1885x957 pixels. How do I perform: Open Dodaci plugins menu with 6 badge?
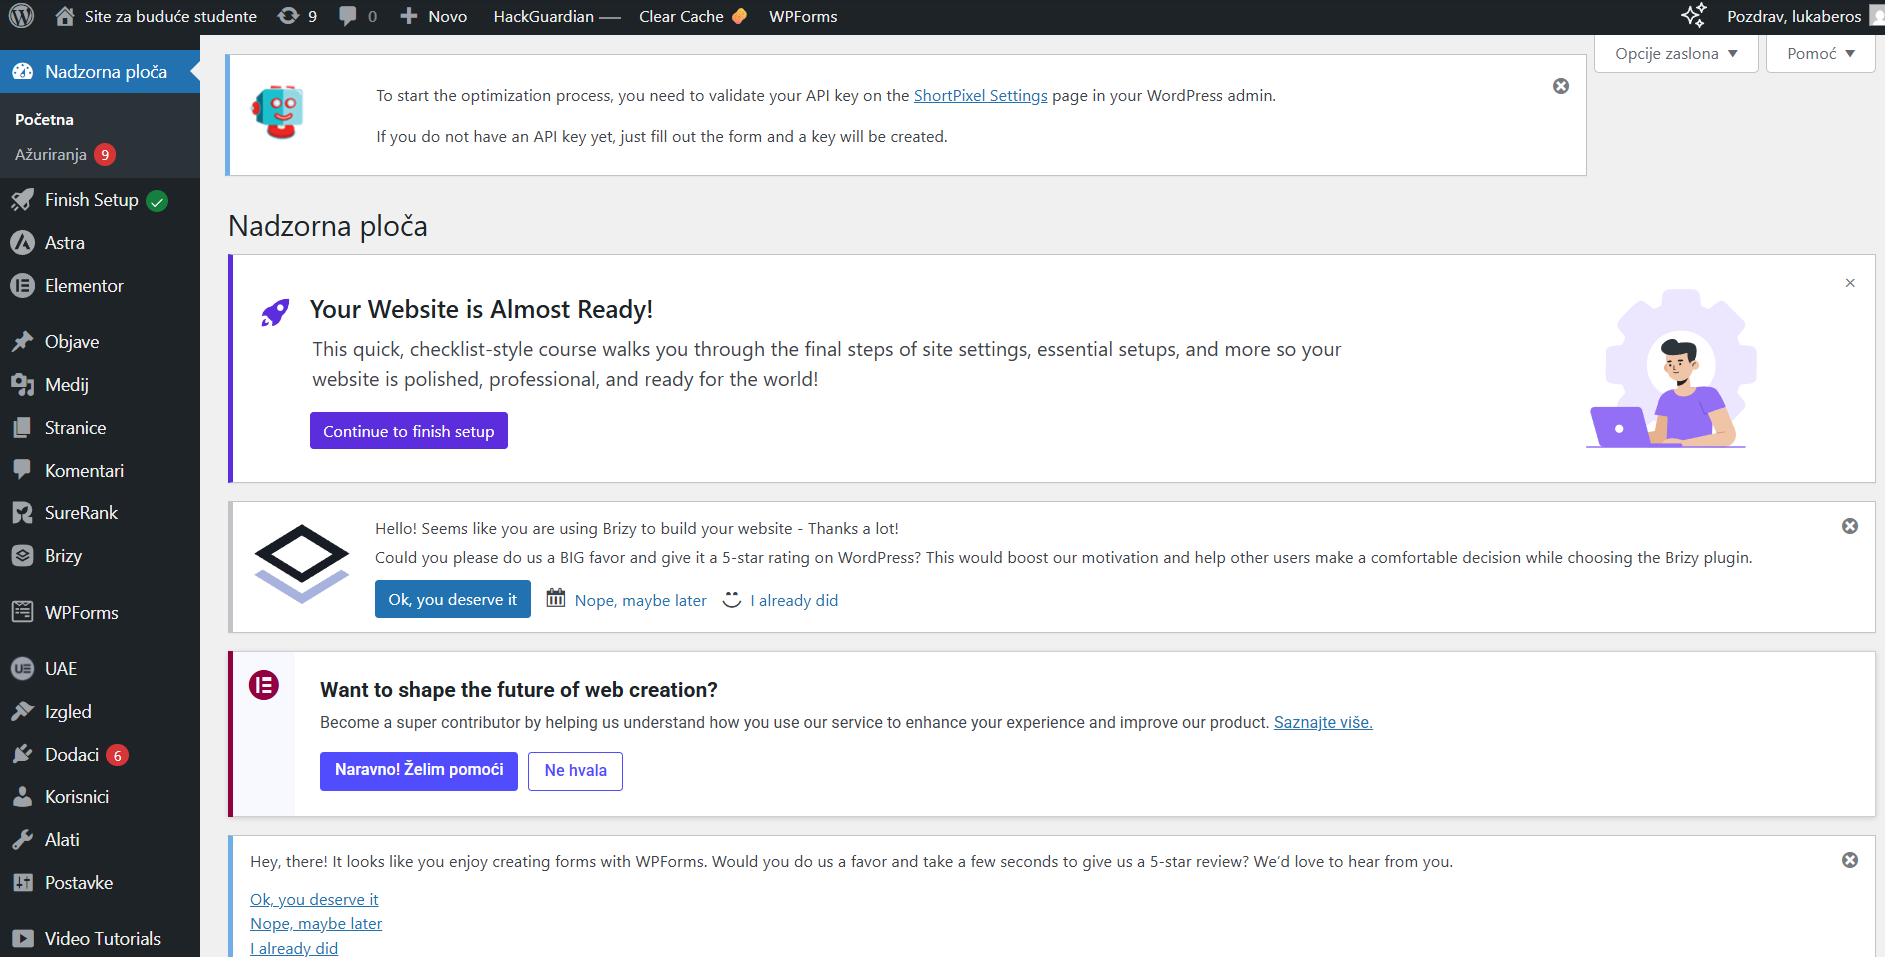pyautogui.click(x=72, y=755)
